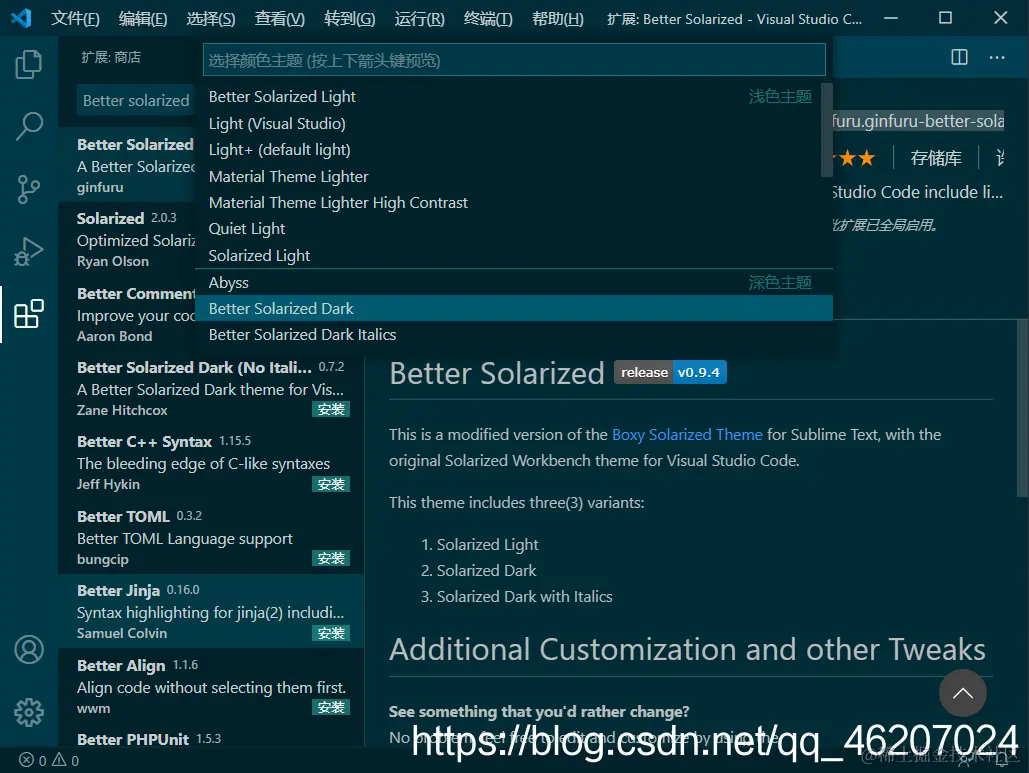1029x773 pixels.
Task: Split the editor to the right
Action: click(x=959, y=58)
